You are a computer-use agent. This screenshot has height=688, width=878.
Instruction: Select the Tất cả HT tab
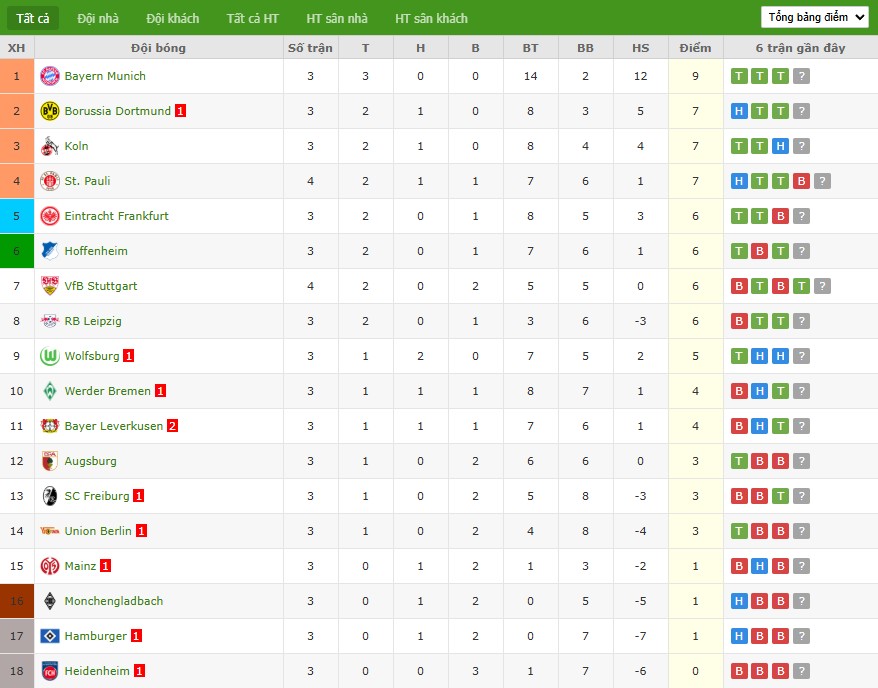[x=252, y=18]
